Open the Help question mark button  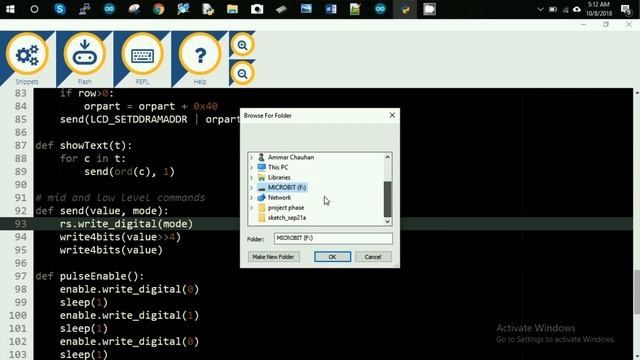click(200, 54)
